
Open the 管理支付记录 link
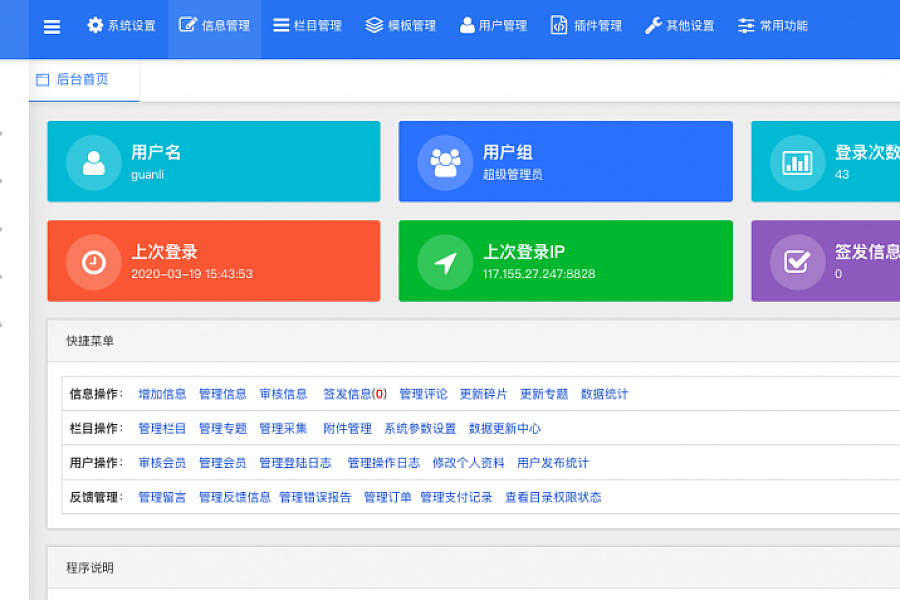[x=456, y=497]
